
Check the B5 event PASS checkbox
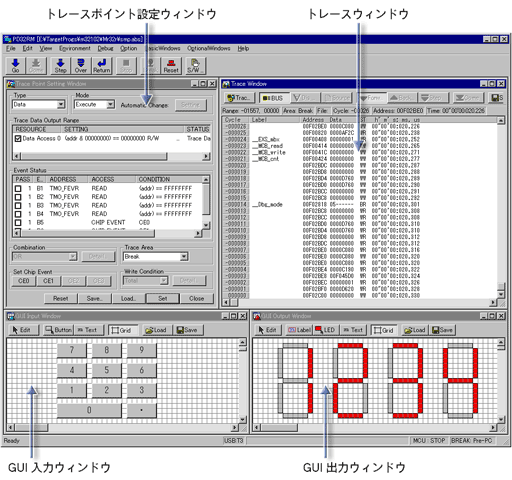coord(18,222)
